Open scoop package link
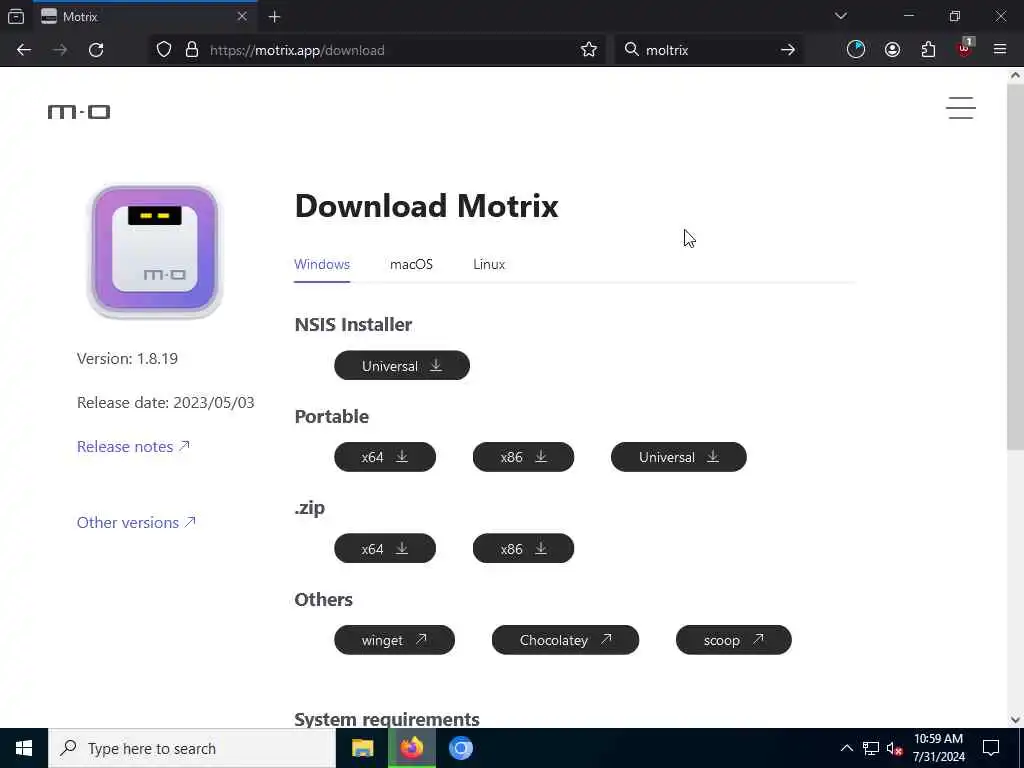Image resolution: width=1024 pixels, height=768 pixels. click(733, 640)
